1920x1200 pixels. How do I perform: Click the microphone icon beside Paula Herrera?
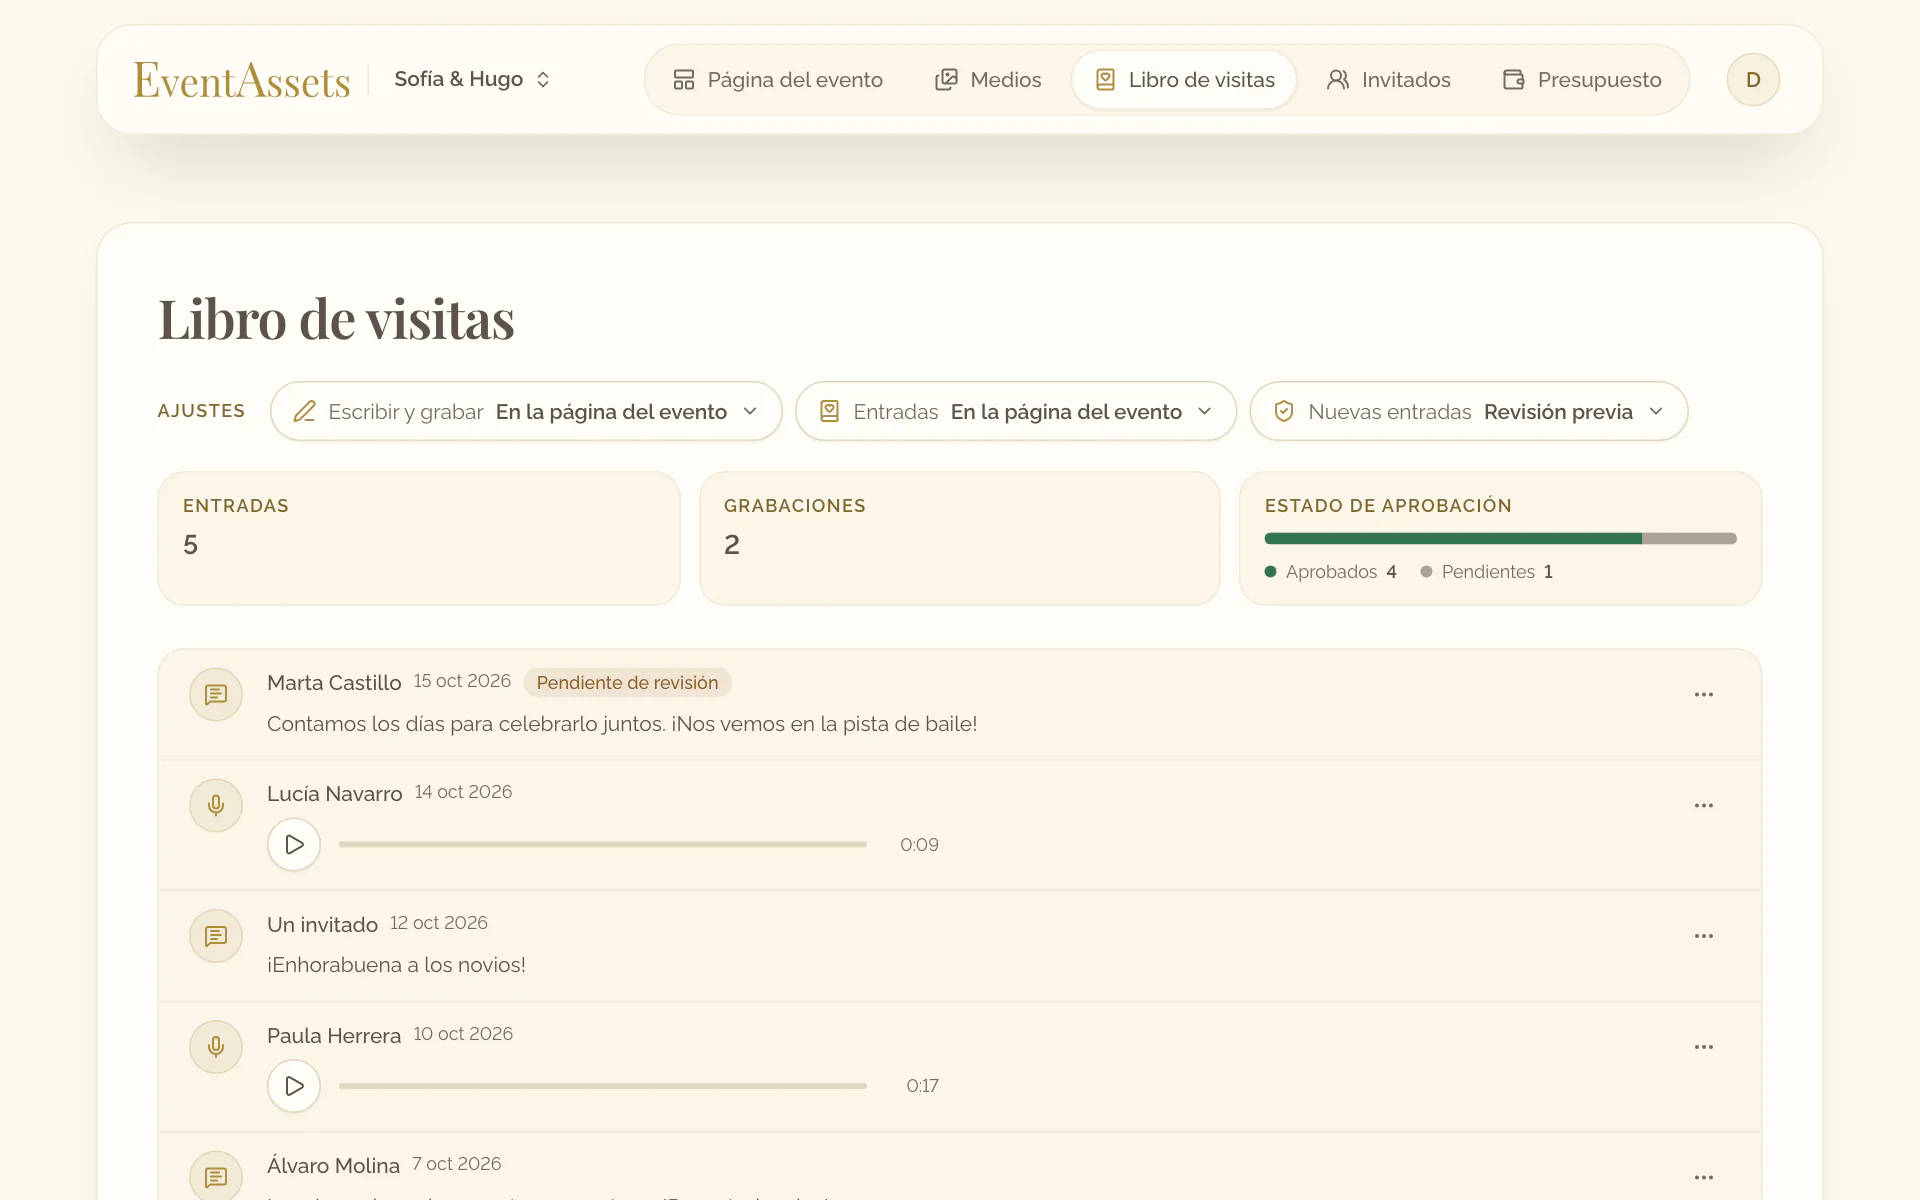216,1047
